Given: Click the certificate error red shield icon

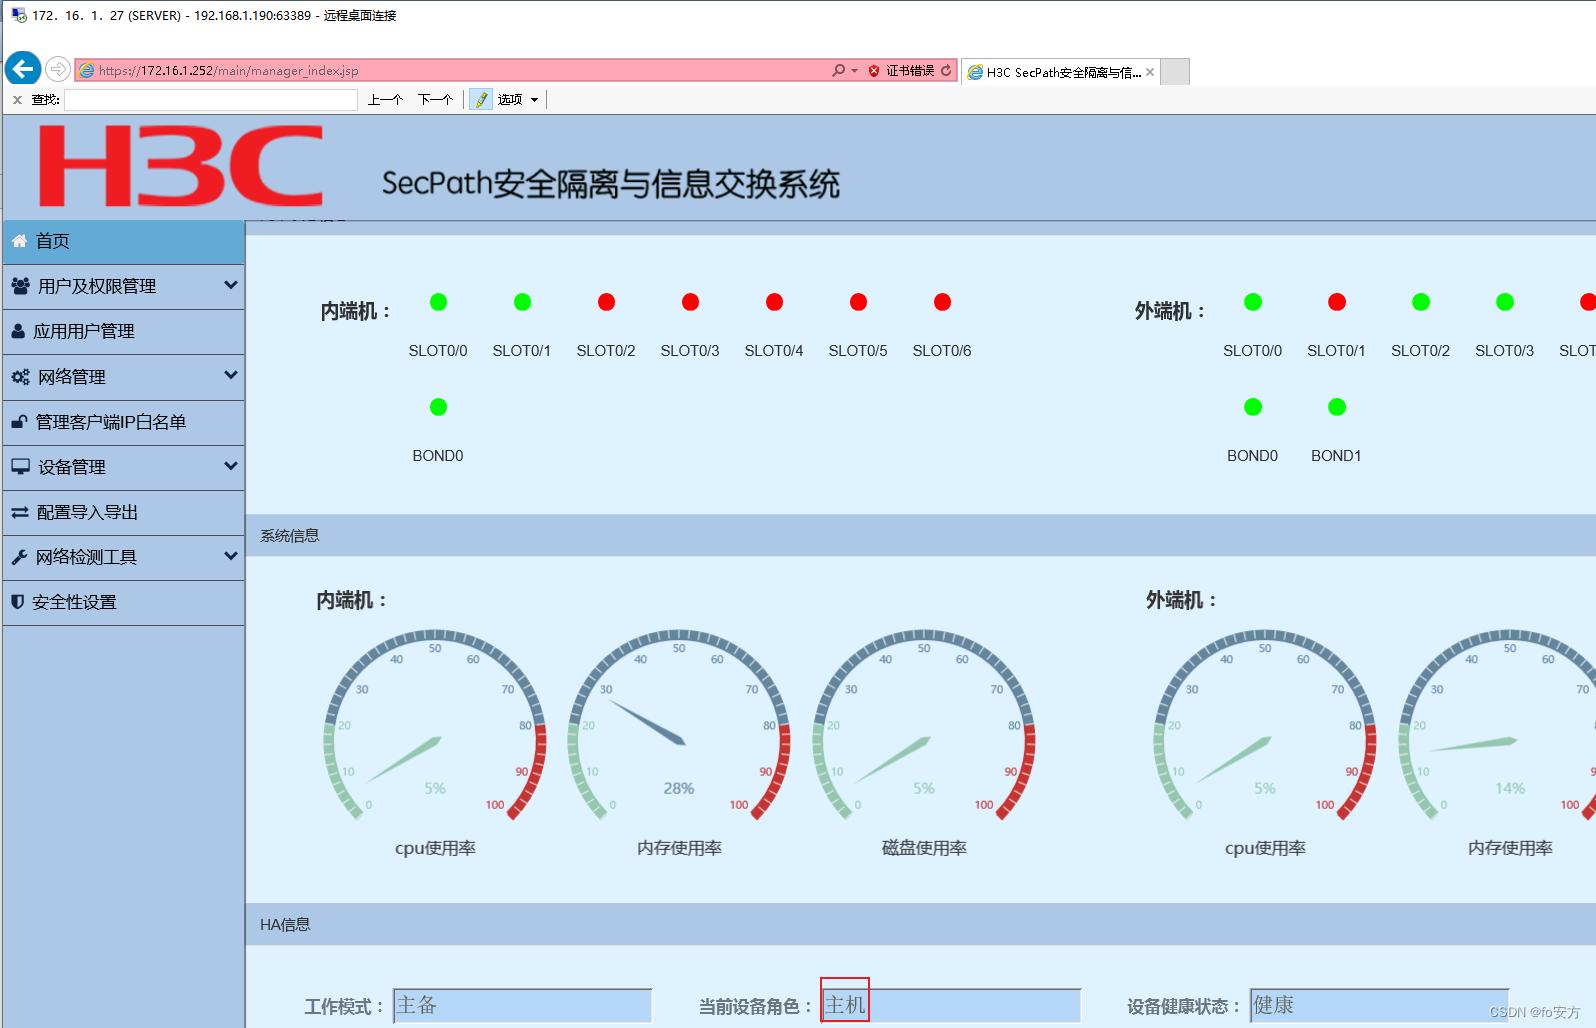Looking at the screenshot, I should tap(874, 71).
